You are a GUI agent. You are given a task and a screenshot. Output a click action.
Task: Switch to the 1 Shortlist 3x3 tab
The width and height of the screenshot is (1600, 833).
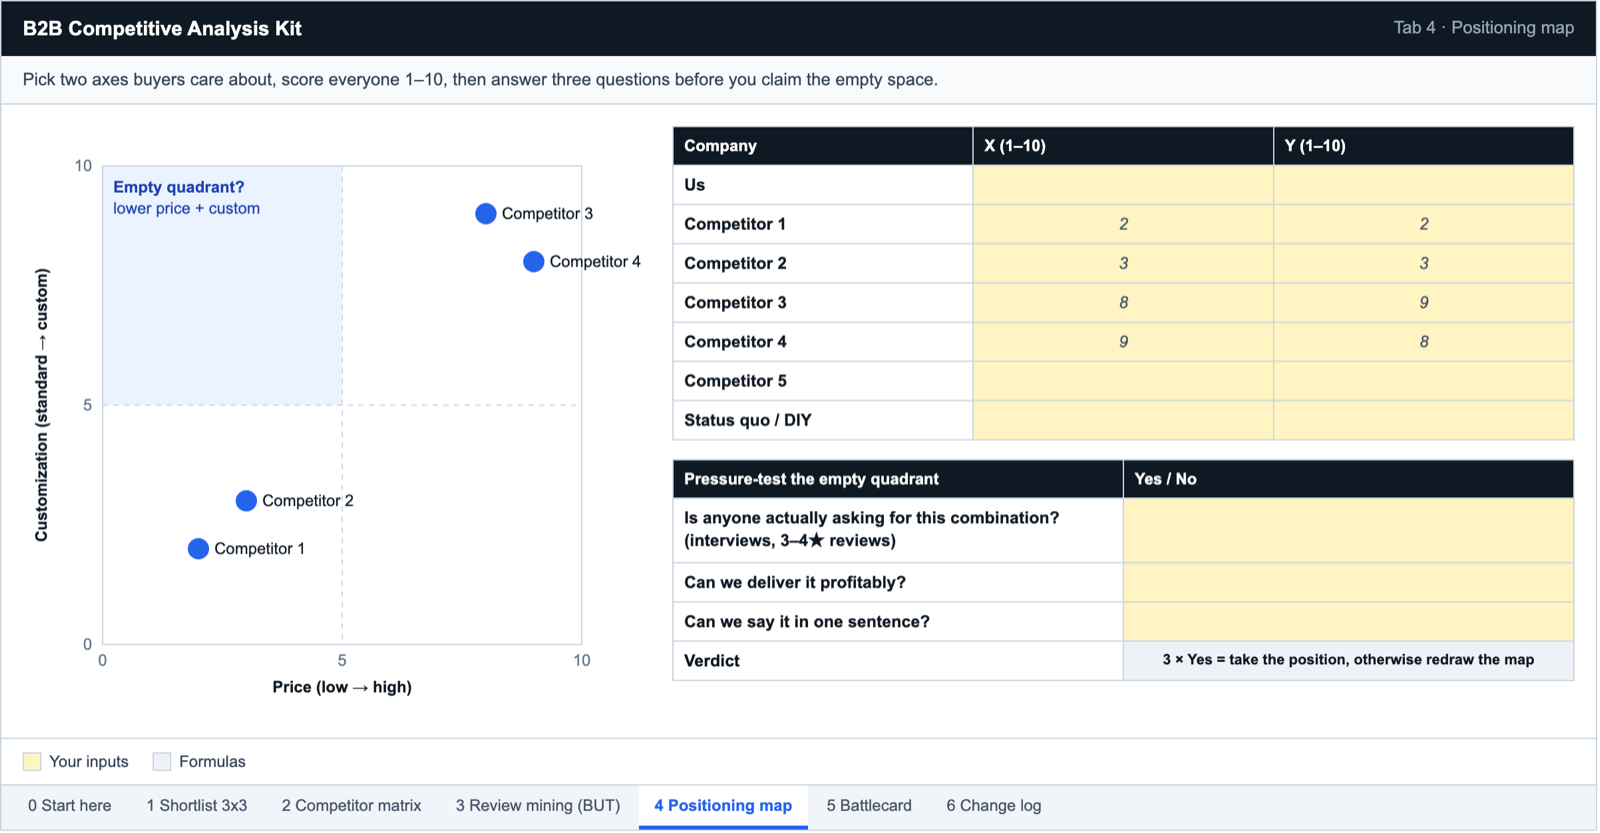[x=197, y=807]
